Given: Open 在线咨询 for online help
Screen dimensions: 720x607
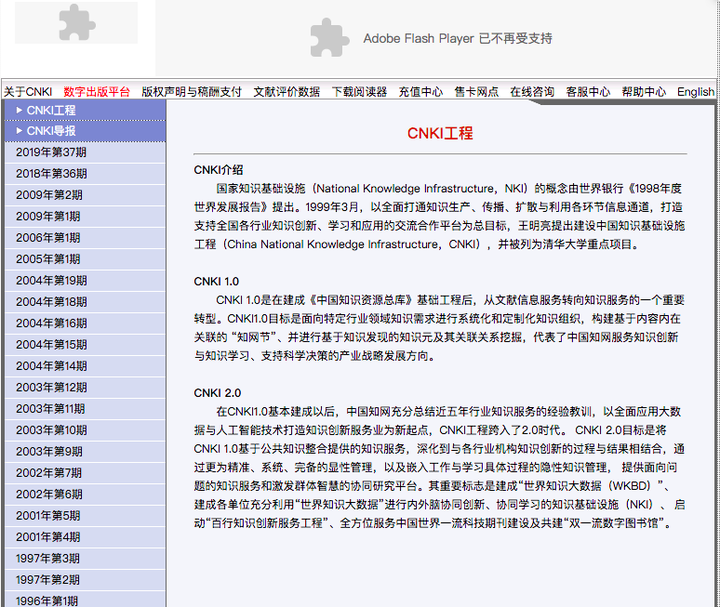Looking at the screenshot, I should tap(532, 91).
